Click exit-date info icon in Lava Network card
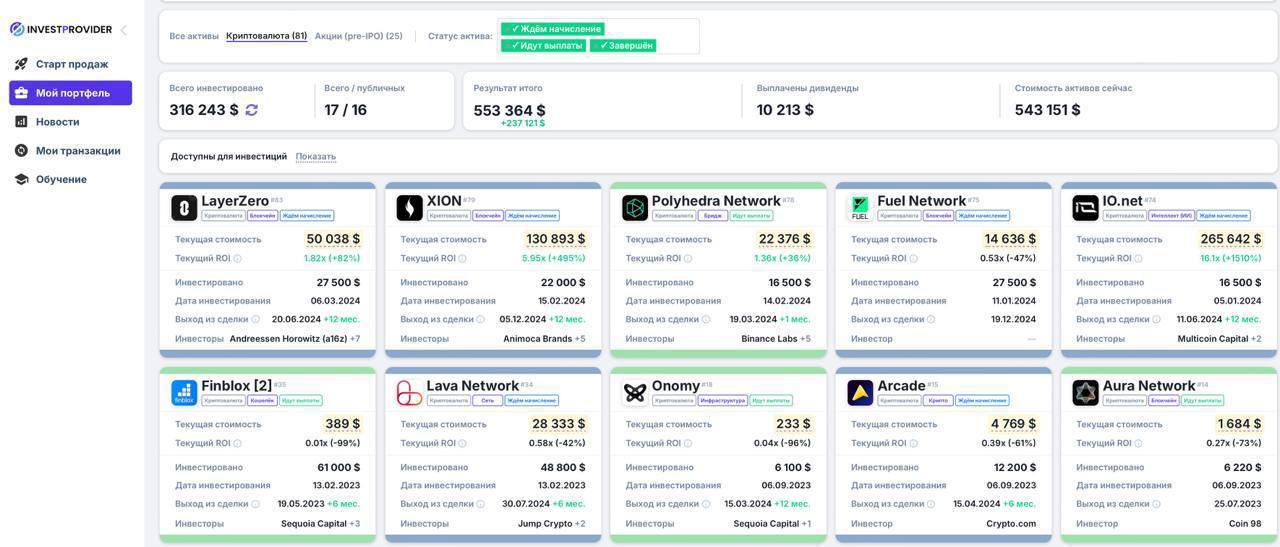Viewport: 1280px width, 547px height. [x=480, y=505]
